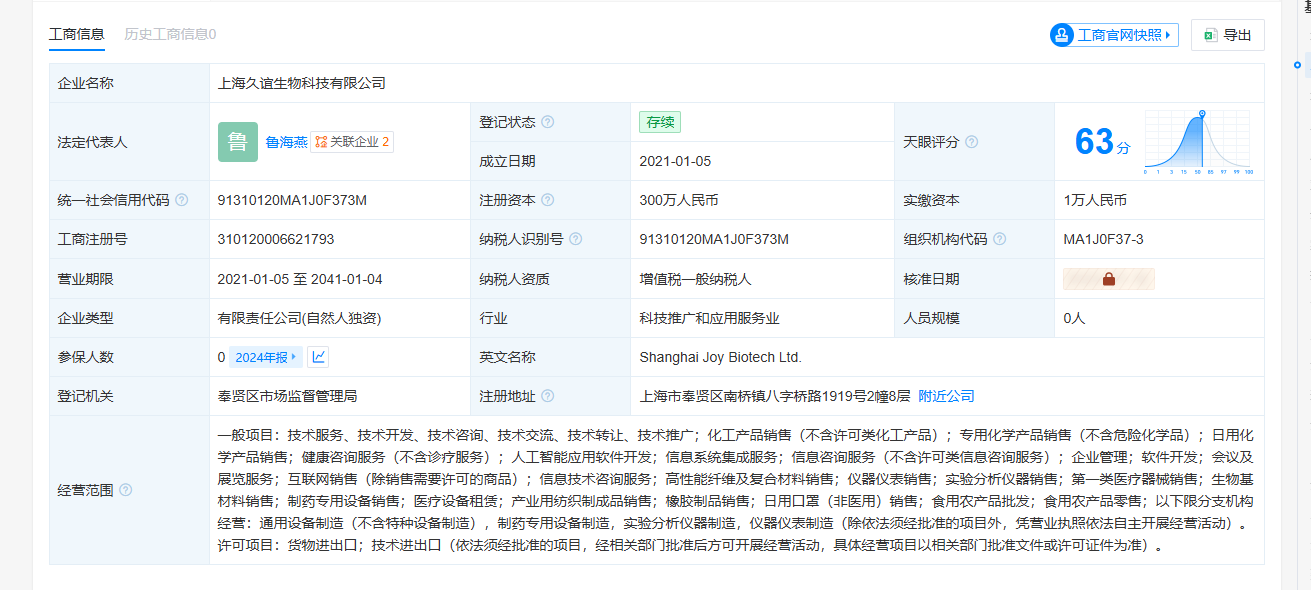Open the trend chart icon beside 2024年报
Viewport: 1311px width, 590px height.
pos(318,357)
